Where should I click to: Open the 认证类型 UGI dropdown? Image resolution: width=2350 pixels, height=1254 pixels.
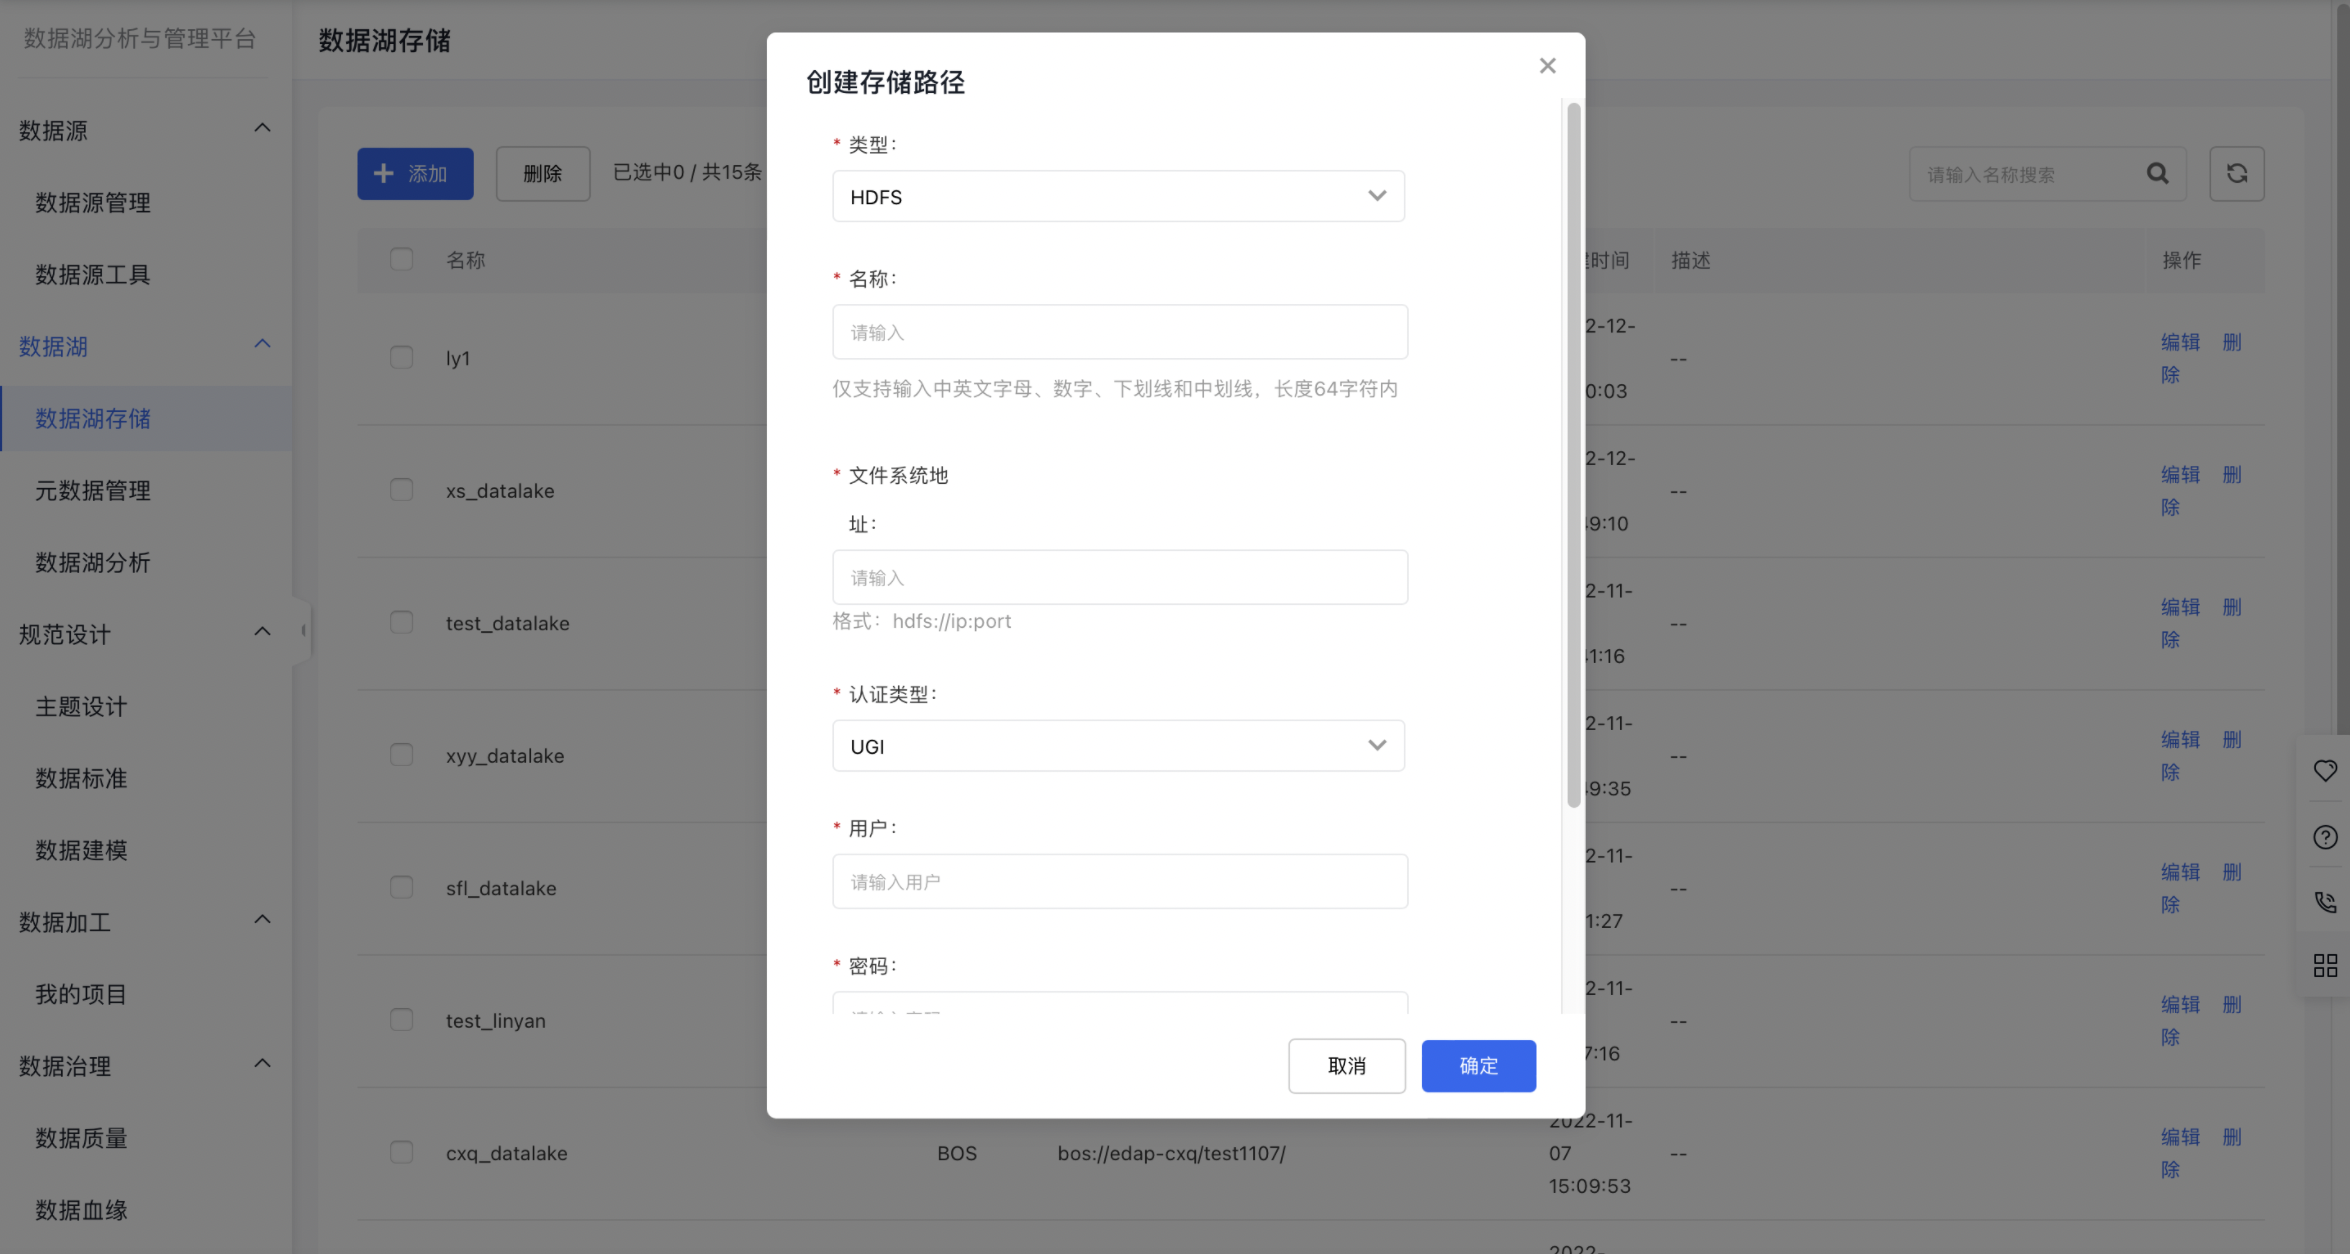click(1118, 746)
